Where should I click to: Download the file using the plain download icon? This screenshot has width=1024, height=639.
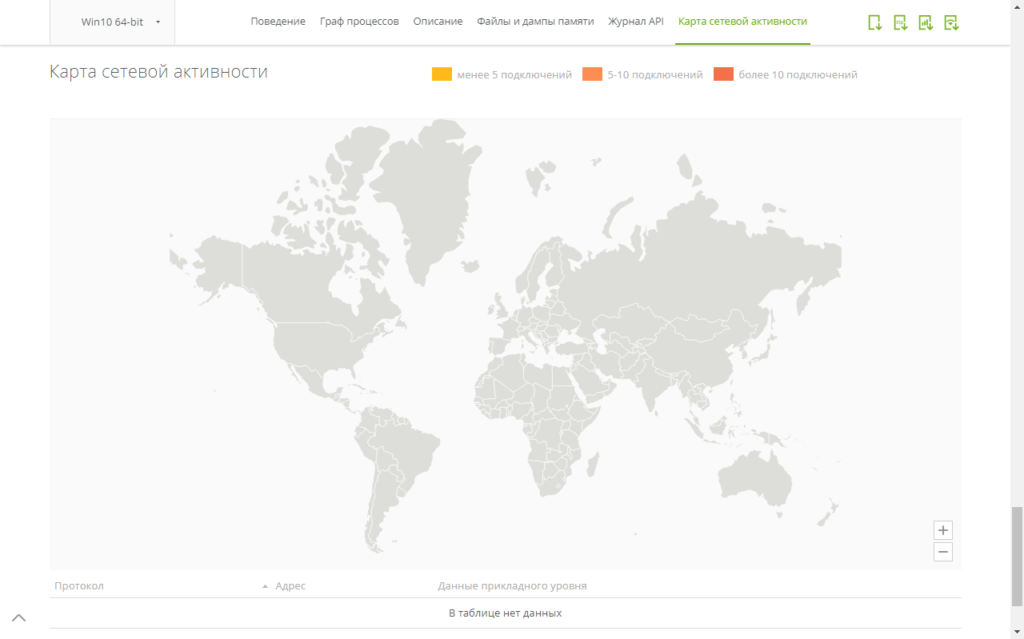pos(875,22)
